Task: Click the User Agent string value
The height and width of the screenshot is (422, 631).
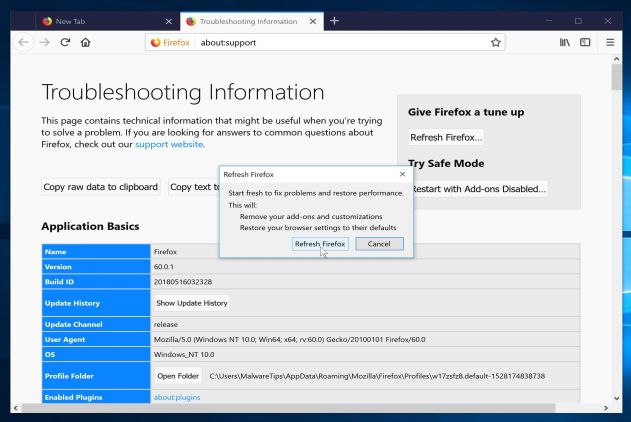Action: click(x=289, y=339)
